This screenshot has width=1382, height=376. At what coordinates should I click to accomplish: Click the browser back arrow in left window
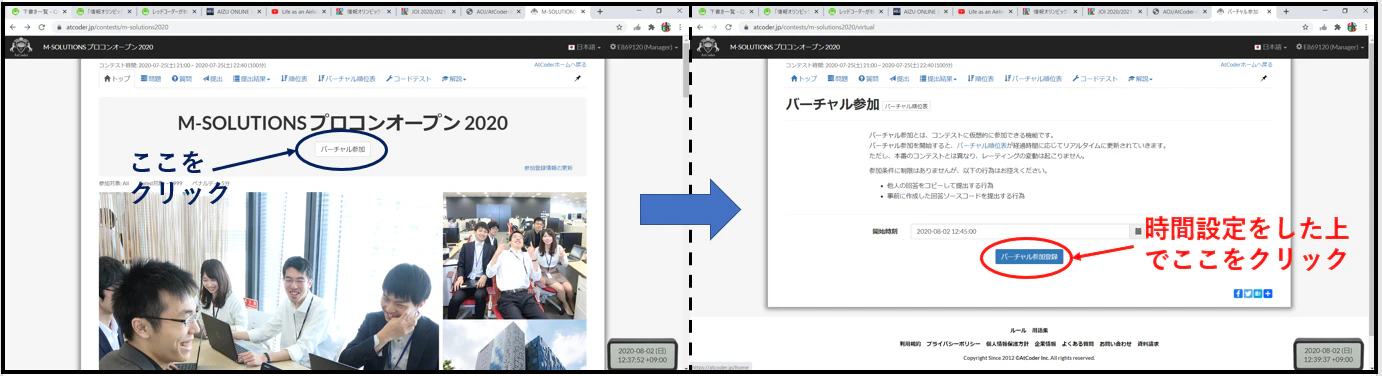(12, 27)
